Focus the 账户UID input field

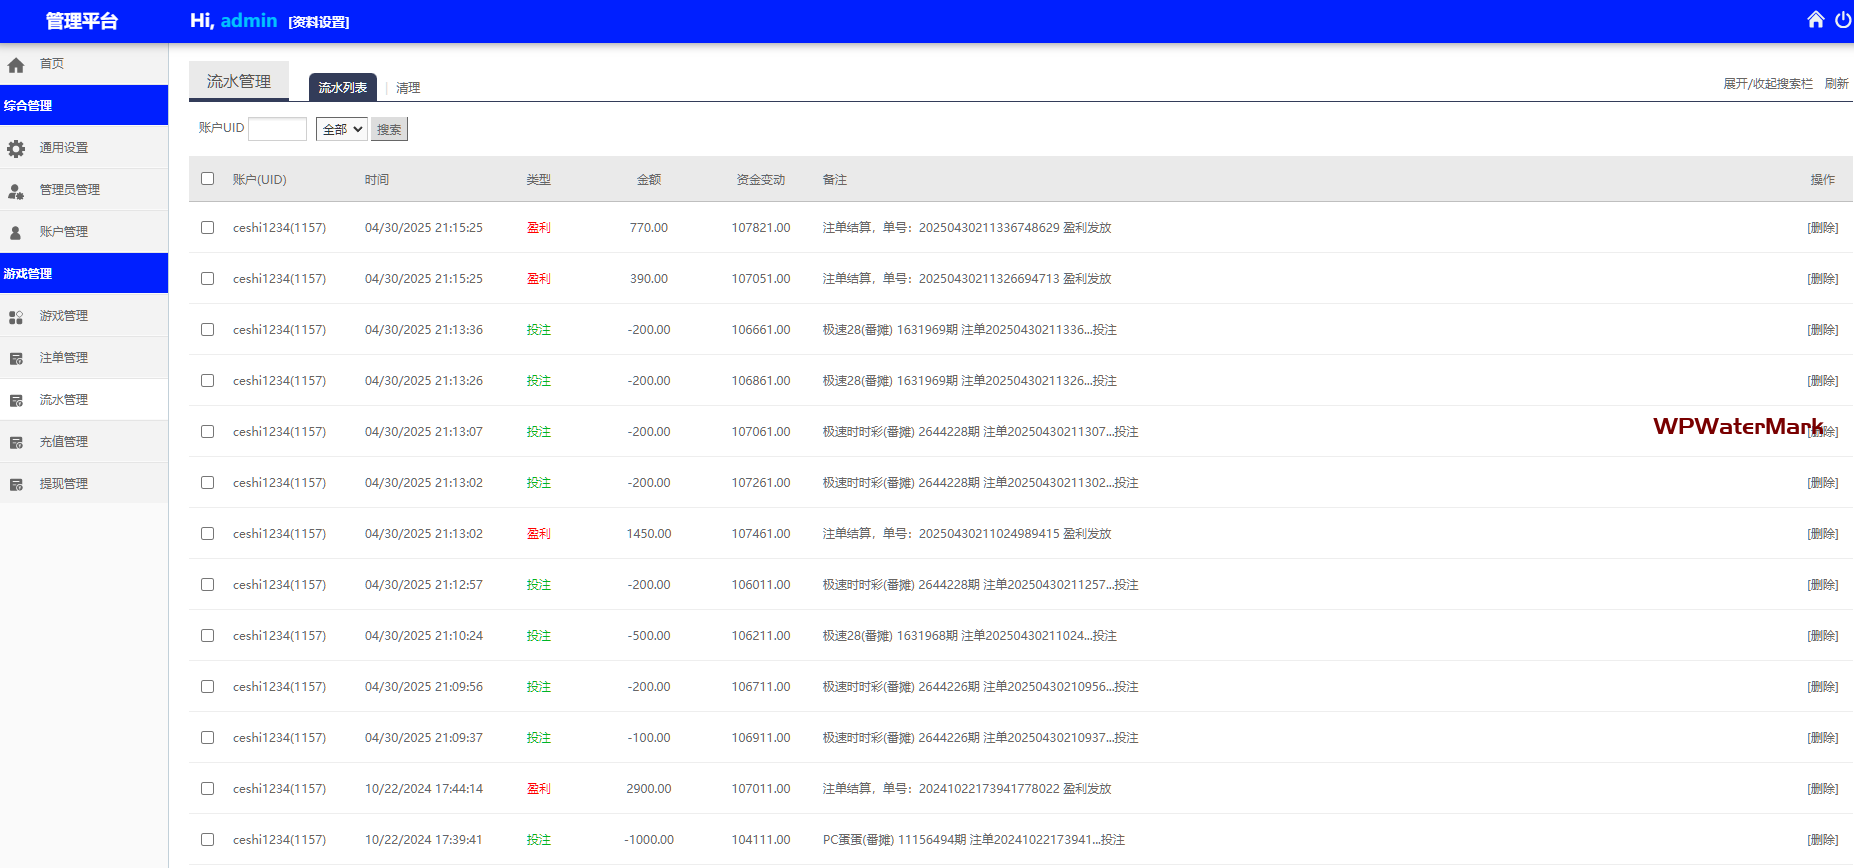277,129
